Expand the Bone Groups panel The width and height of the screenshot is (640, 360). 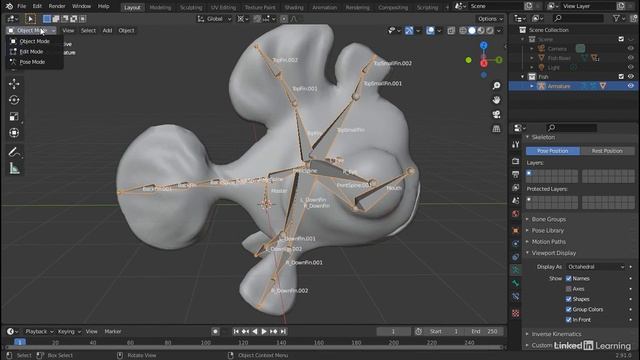[549, 219]
